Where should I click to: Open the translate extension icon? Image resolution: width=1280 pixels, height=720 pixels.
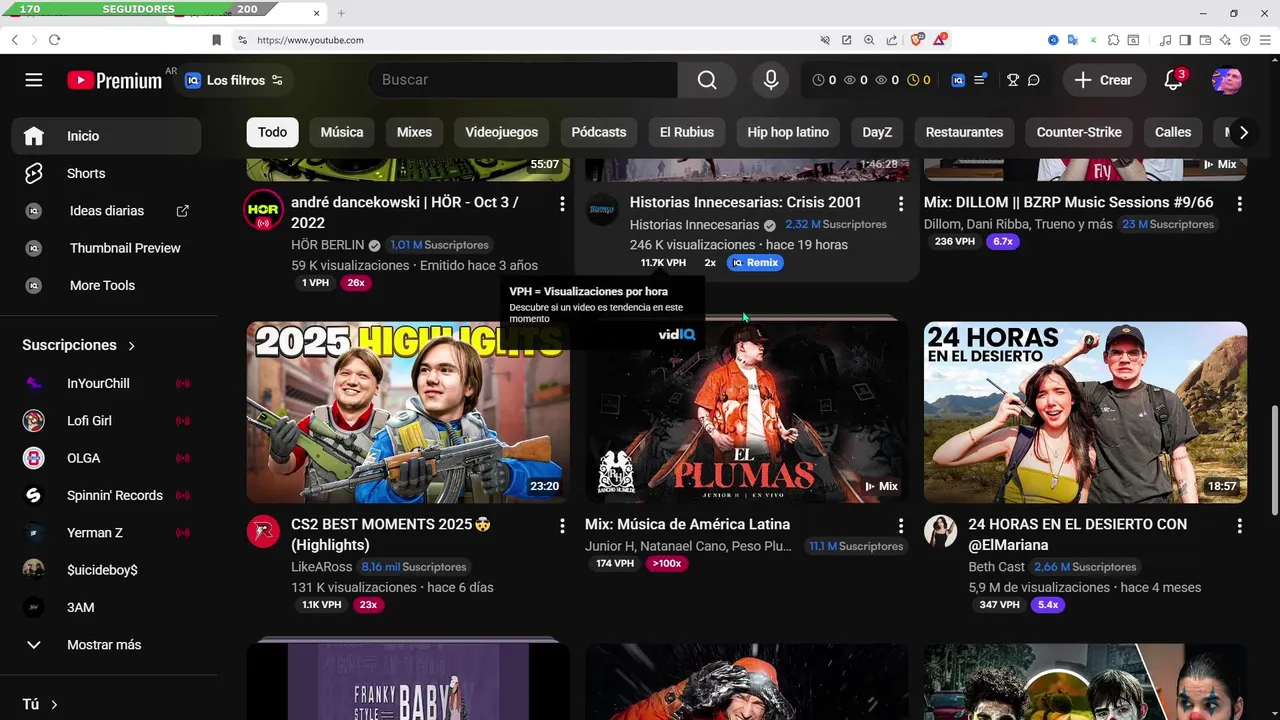pos(1073,40)
